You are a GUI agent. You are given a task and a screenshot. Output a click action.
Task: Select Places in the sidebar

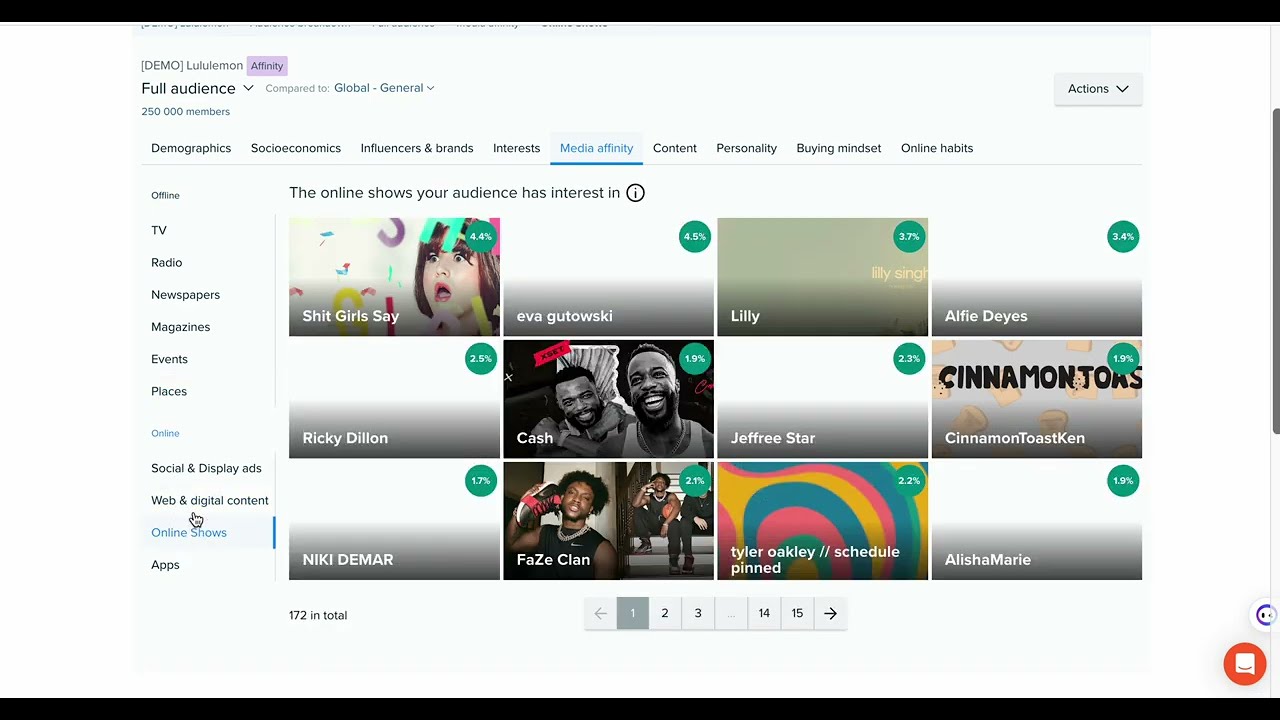tap(169, 391)
